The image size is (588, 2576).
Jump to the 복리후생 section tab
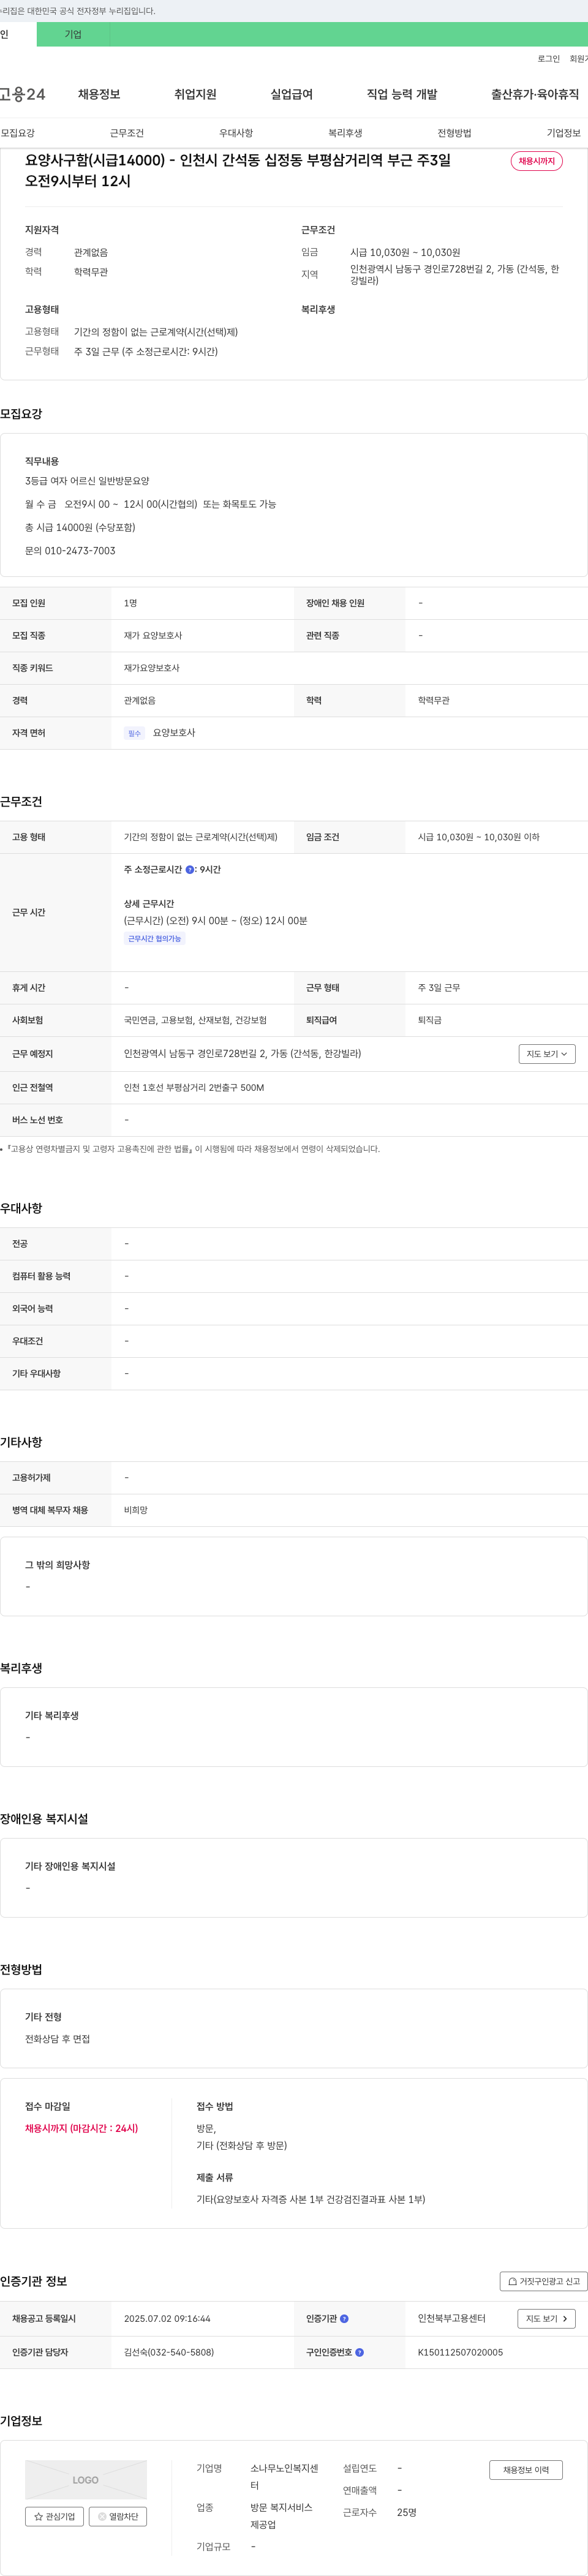(x=345, y=133)
